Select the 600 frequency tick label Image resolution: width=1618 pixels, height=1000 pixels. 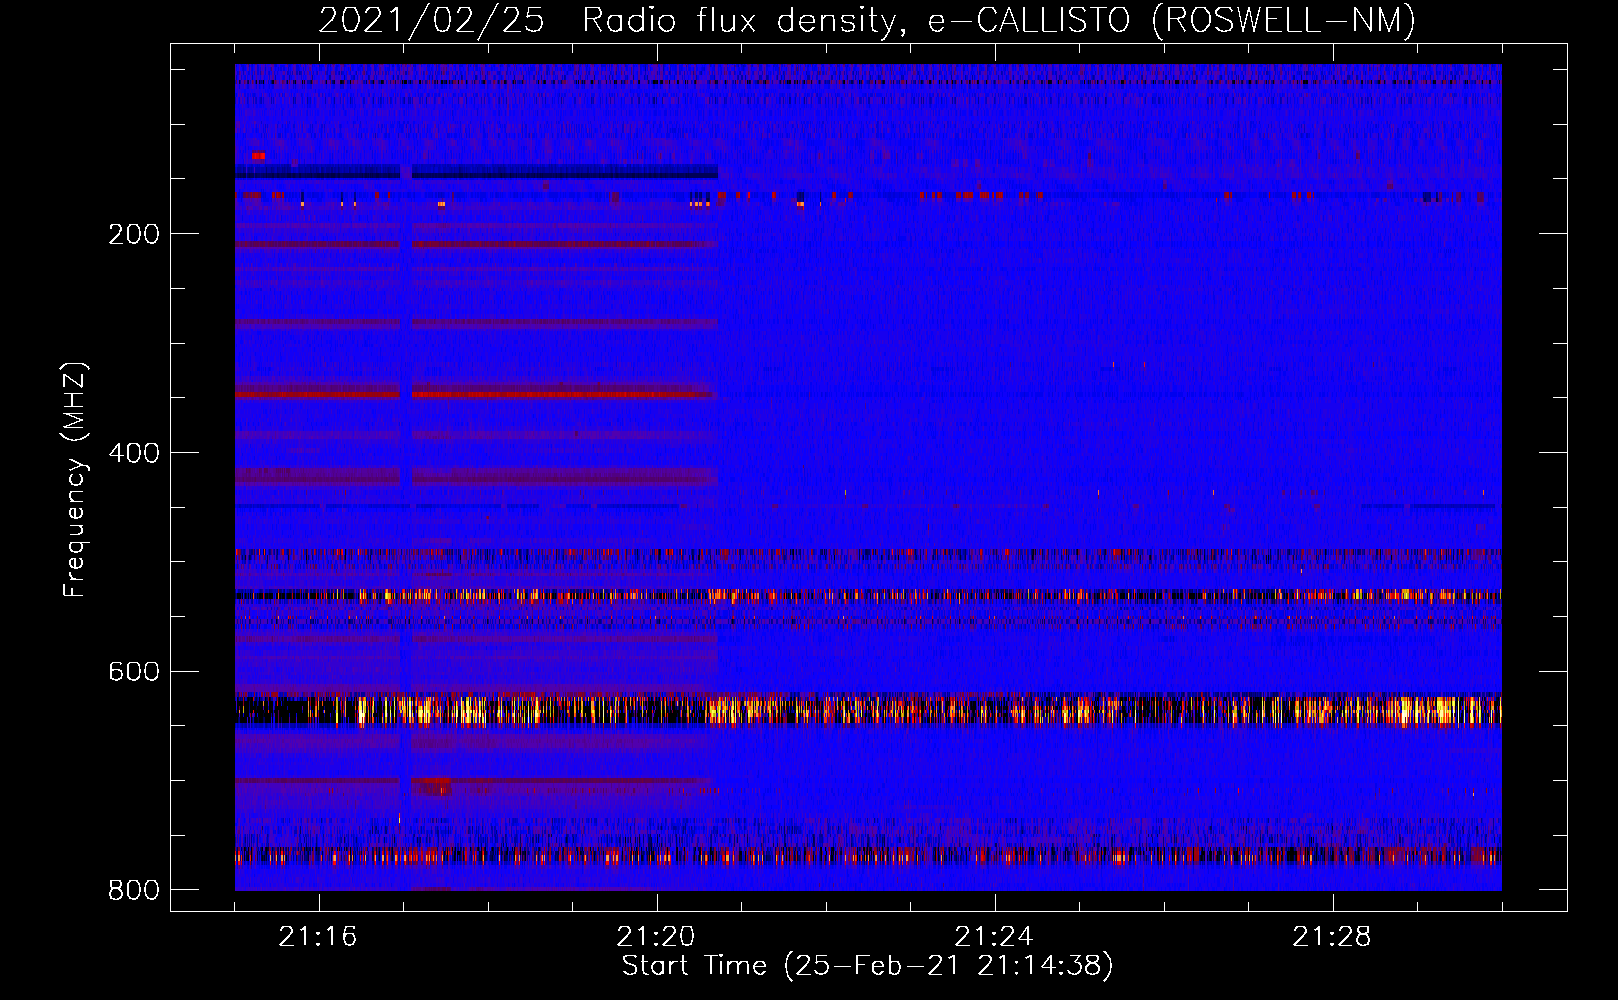tap(134, 671)
